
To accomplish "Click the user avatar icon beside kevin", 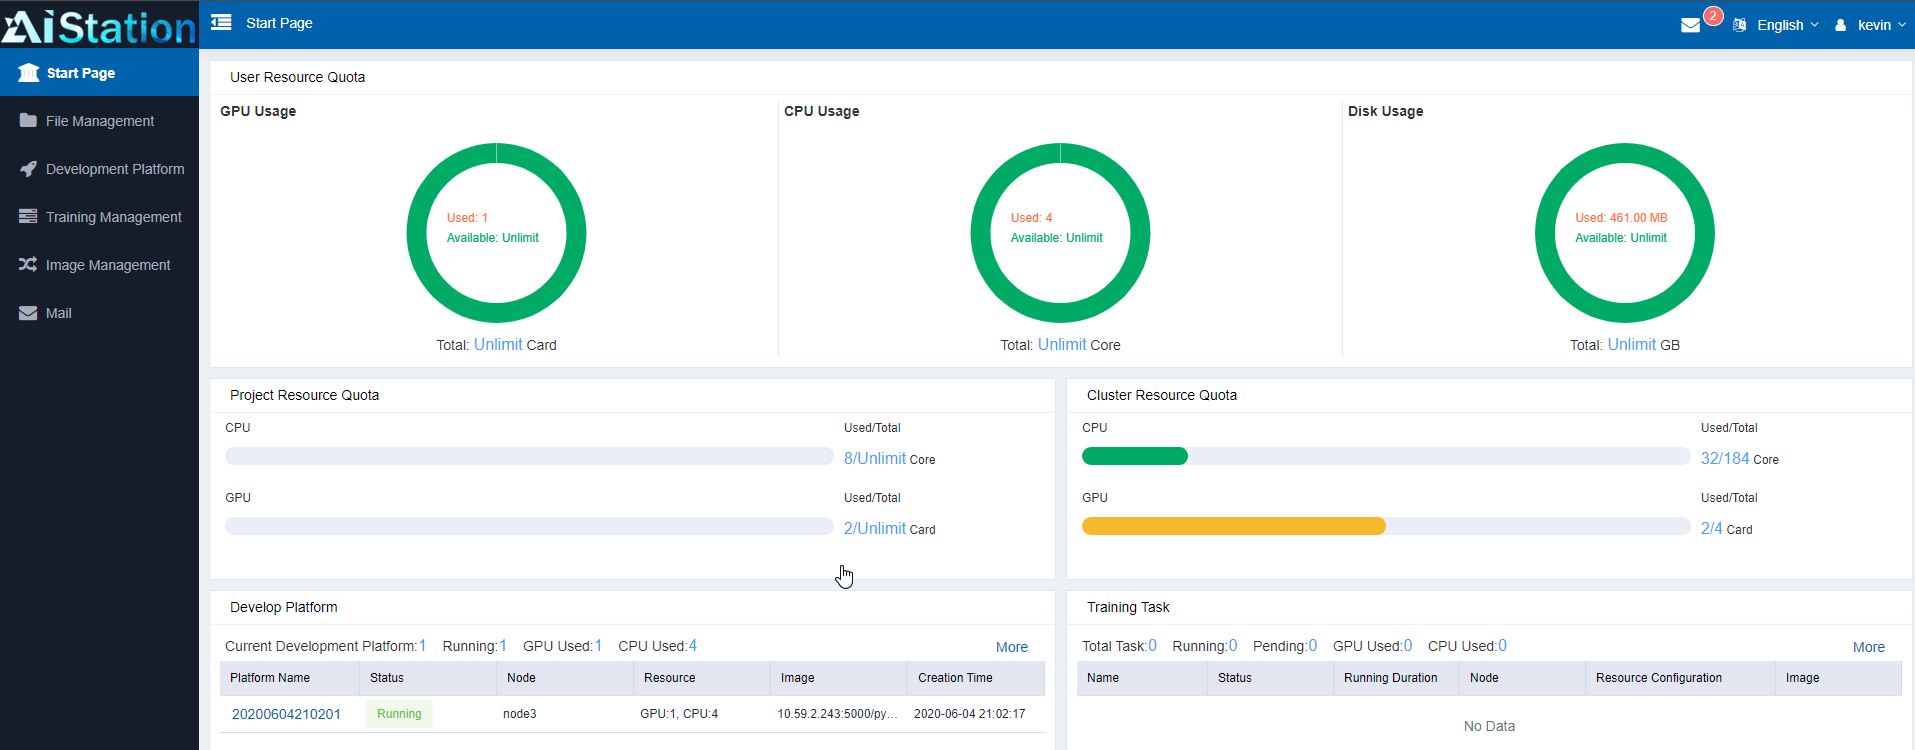I will [1840, 25].
